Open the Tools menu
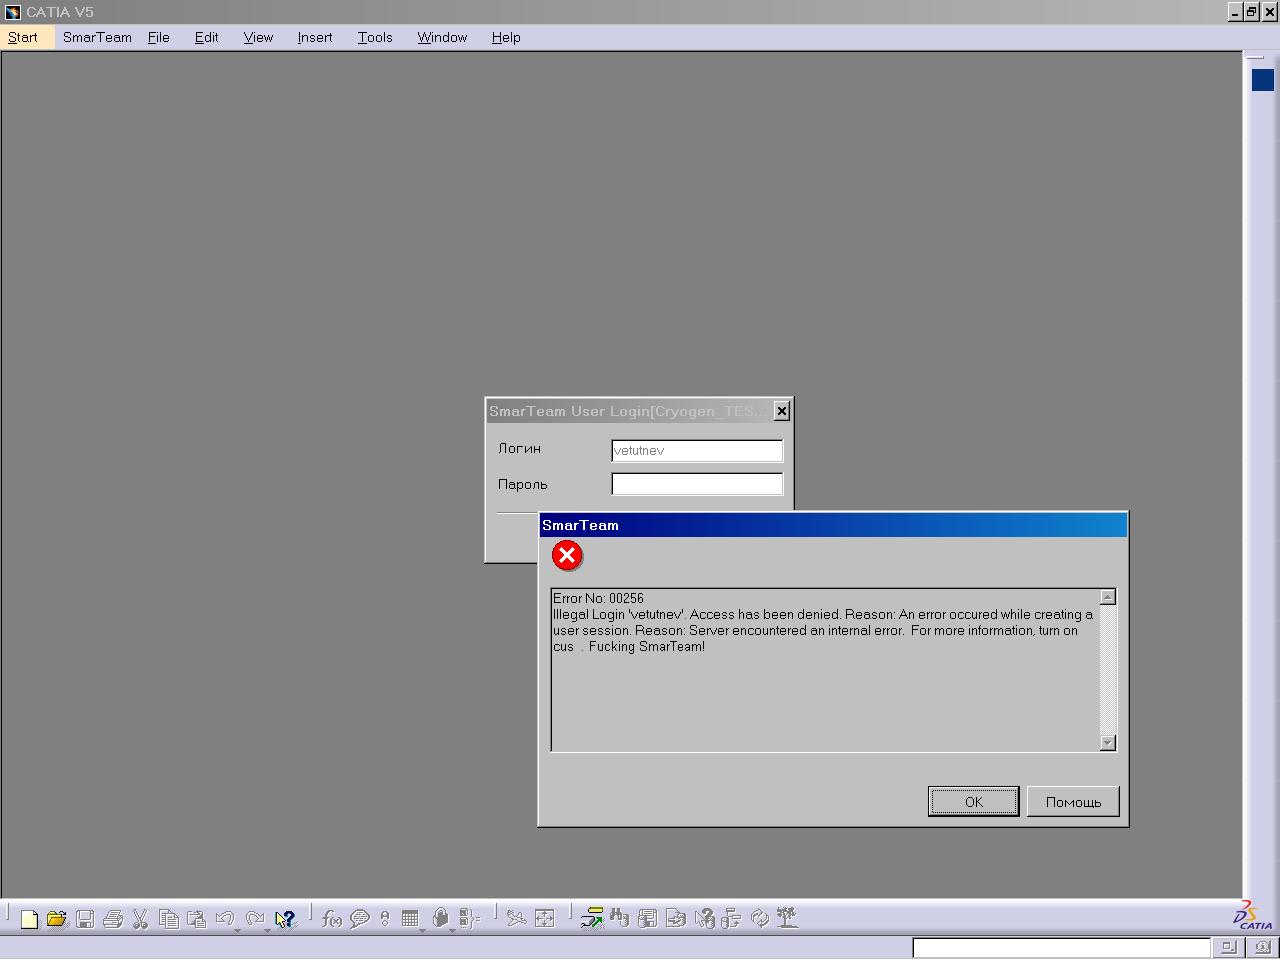Image resolution: width=1280 pixels, height=960 pixels. click(x=375, y=37)
